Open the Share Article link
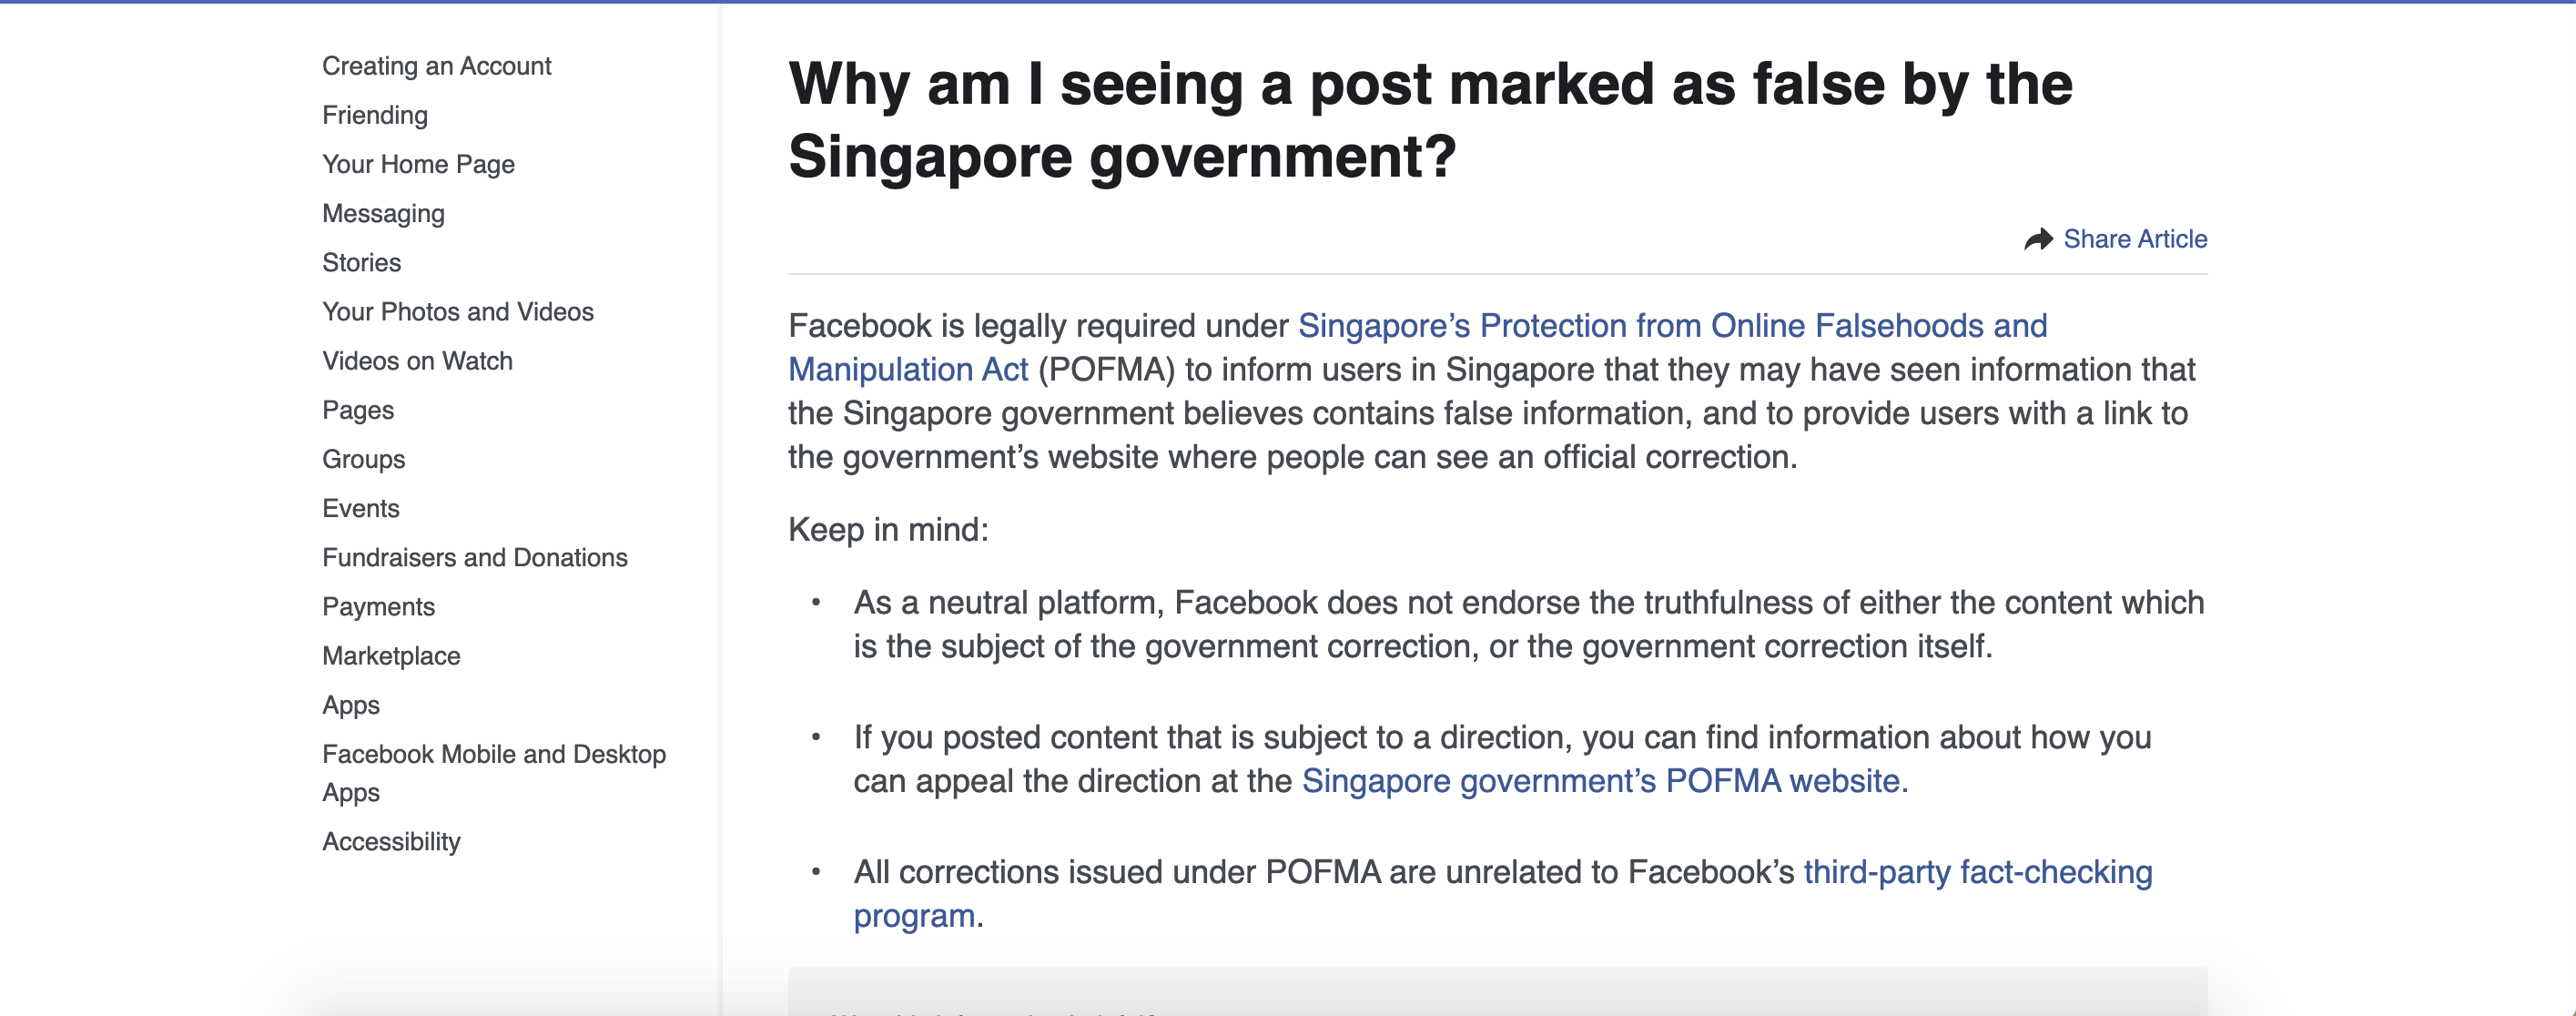The height and width of the screenshot is (1016, 2576). (x=2135, y=239)
